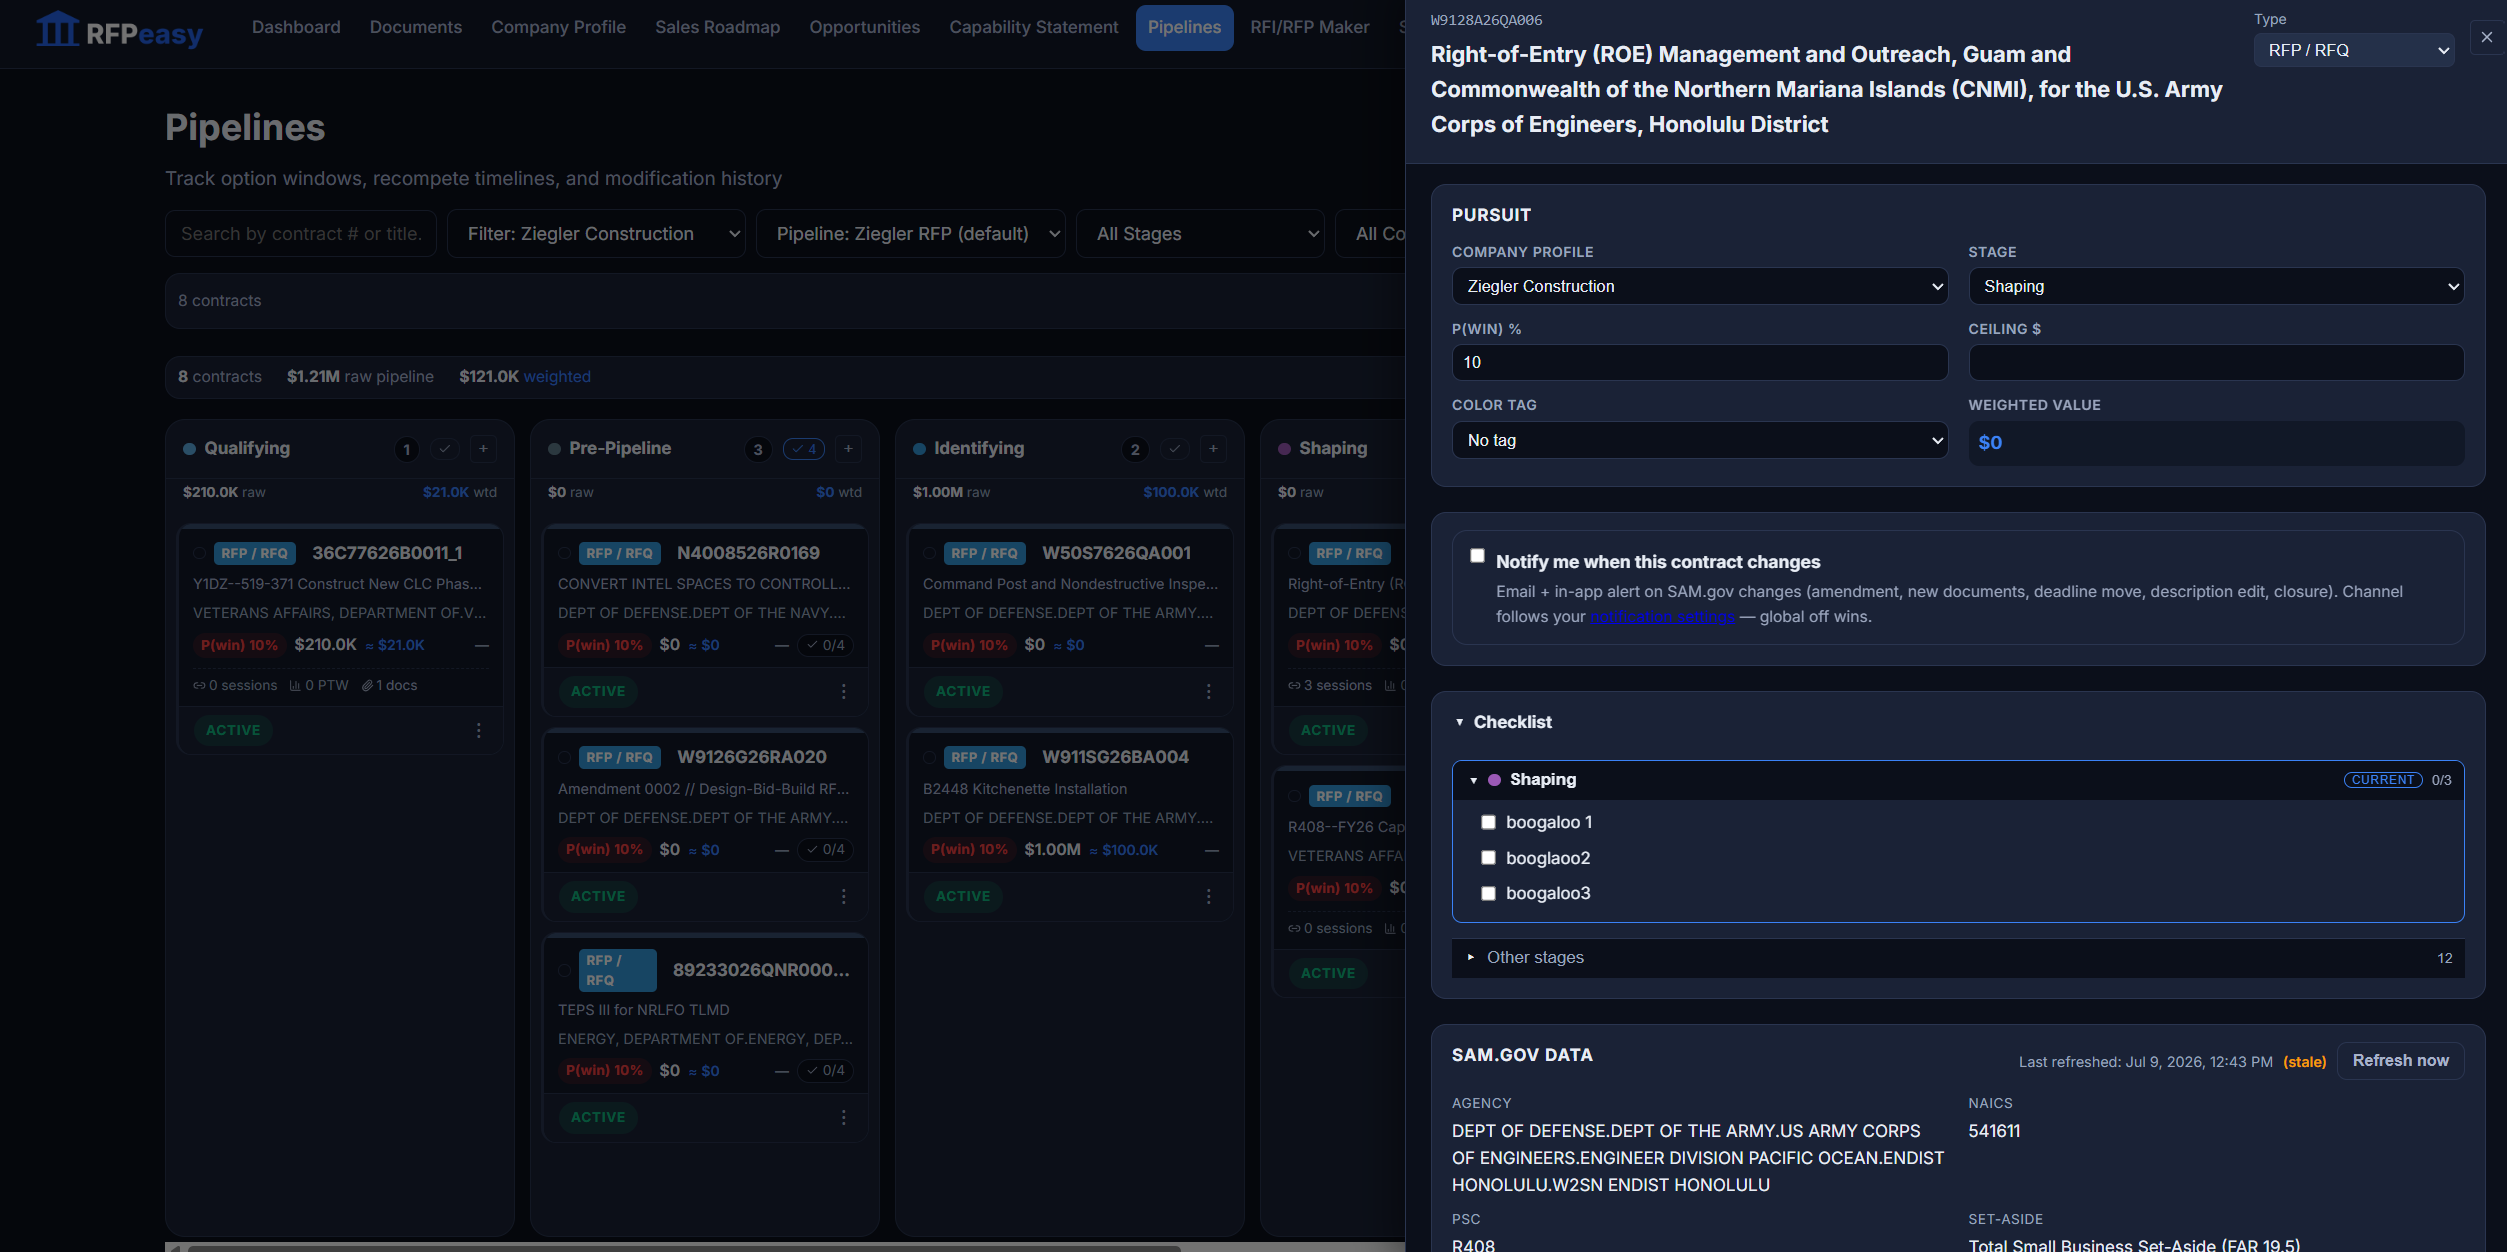Open the notification settings link
This screenshot has width=2507, height=1252.
[x=1662, y=617]
